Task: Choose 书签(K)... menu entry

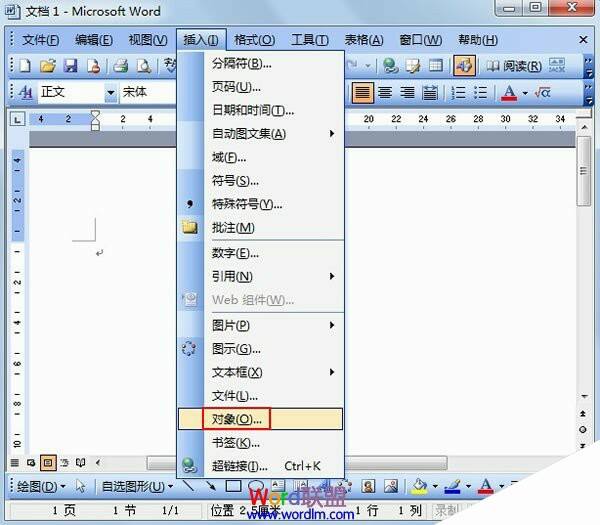Action: [260, 443]
